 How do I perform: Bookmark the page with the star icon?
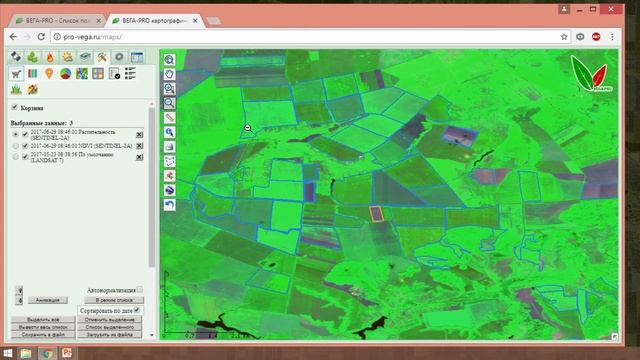coord(564,37)
